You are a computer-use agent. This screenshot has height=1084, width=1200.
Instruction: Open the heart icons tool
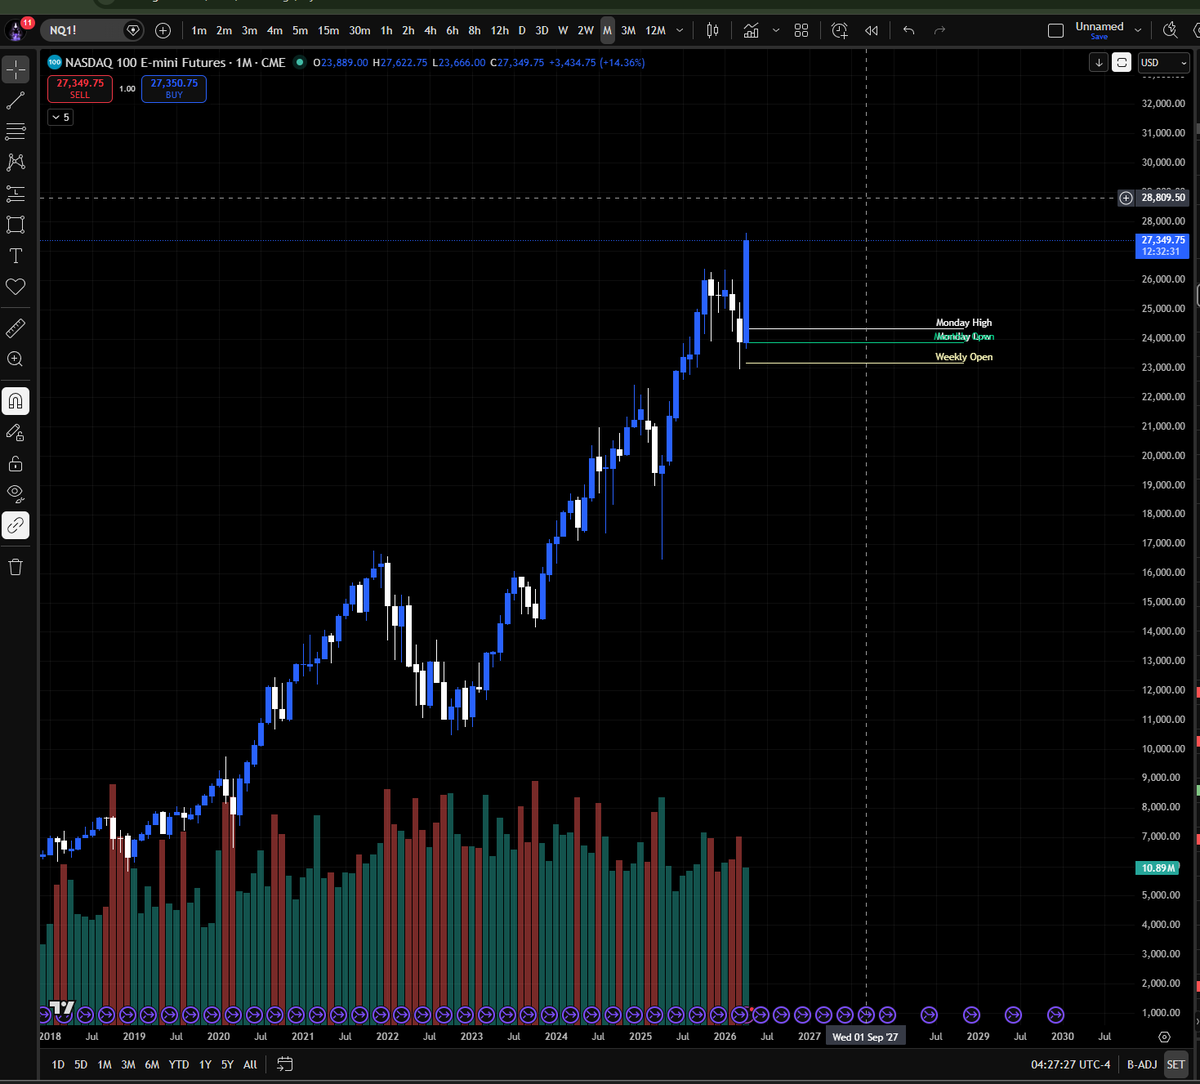pyautogui.click(x=15, y=287)
